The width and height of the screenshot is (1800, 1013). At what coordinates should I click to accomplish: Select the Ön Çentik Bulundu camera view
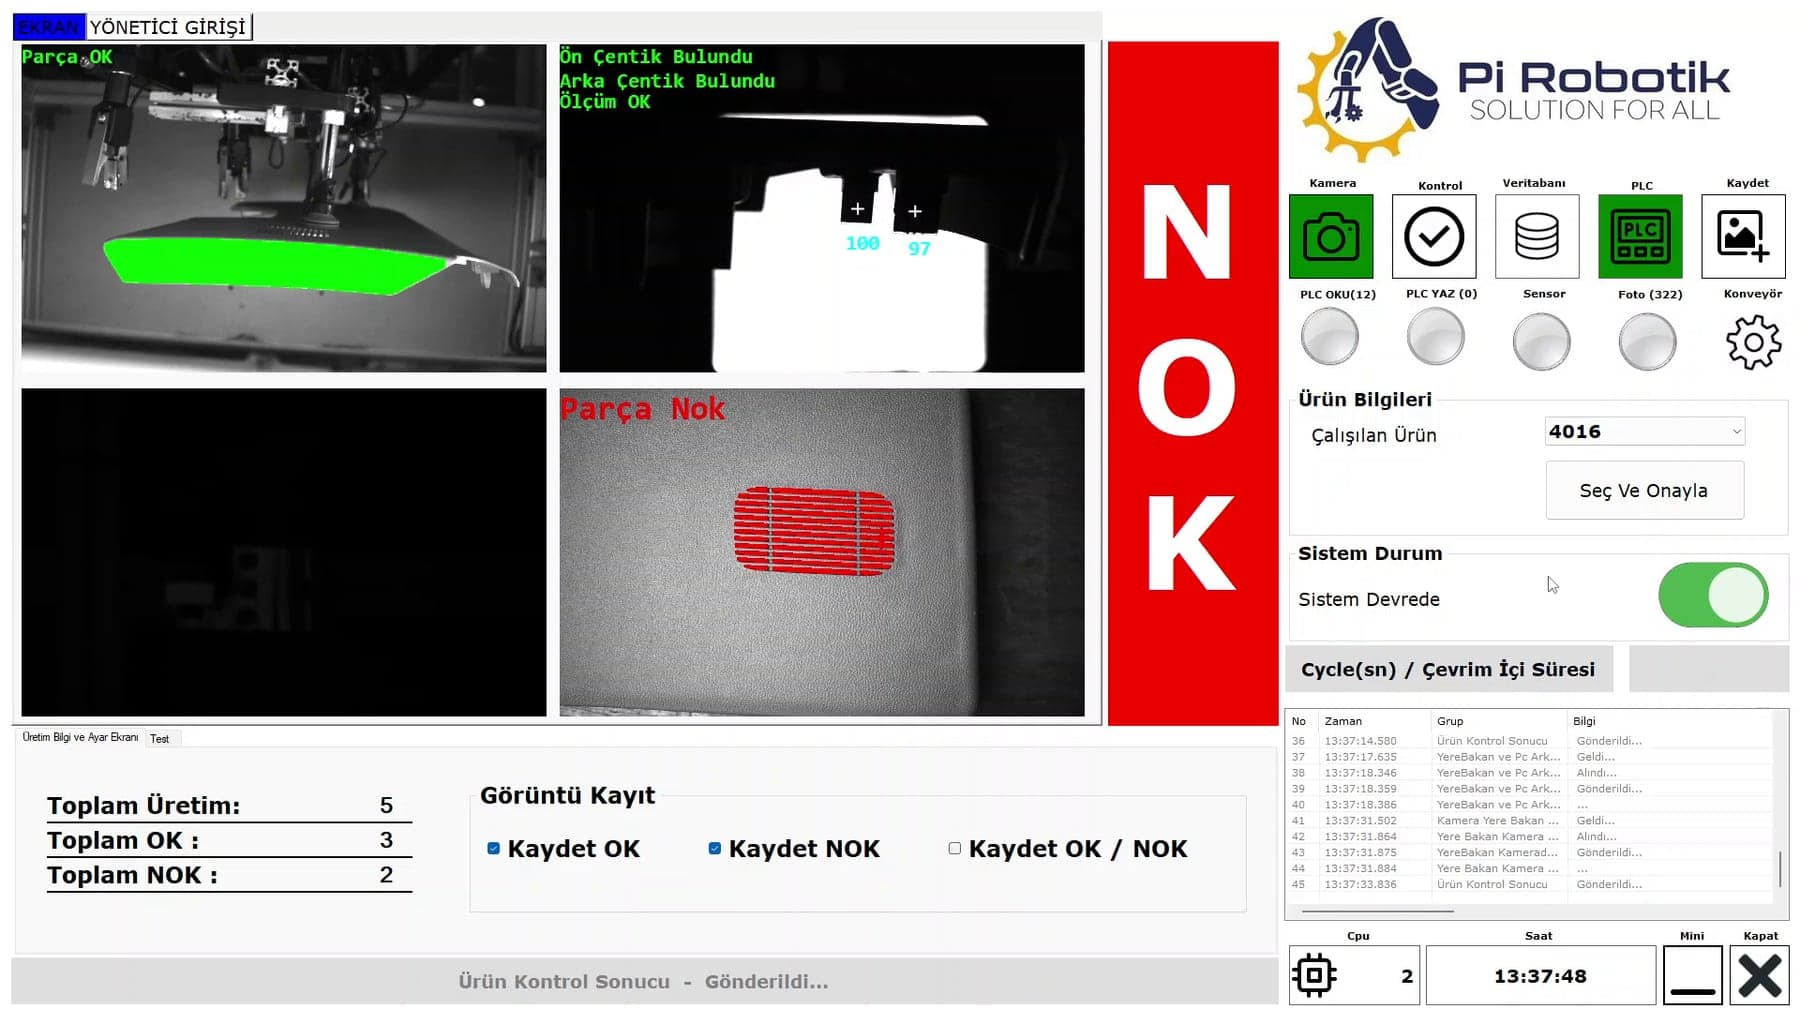(822, 208)
